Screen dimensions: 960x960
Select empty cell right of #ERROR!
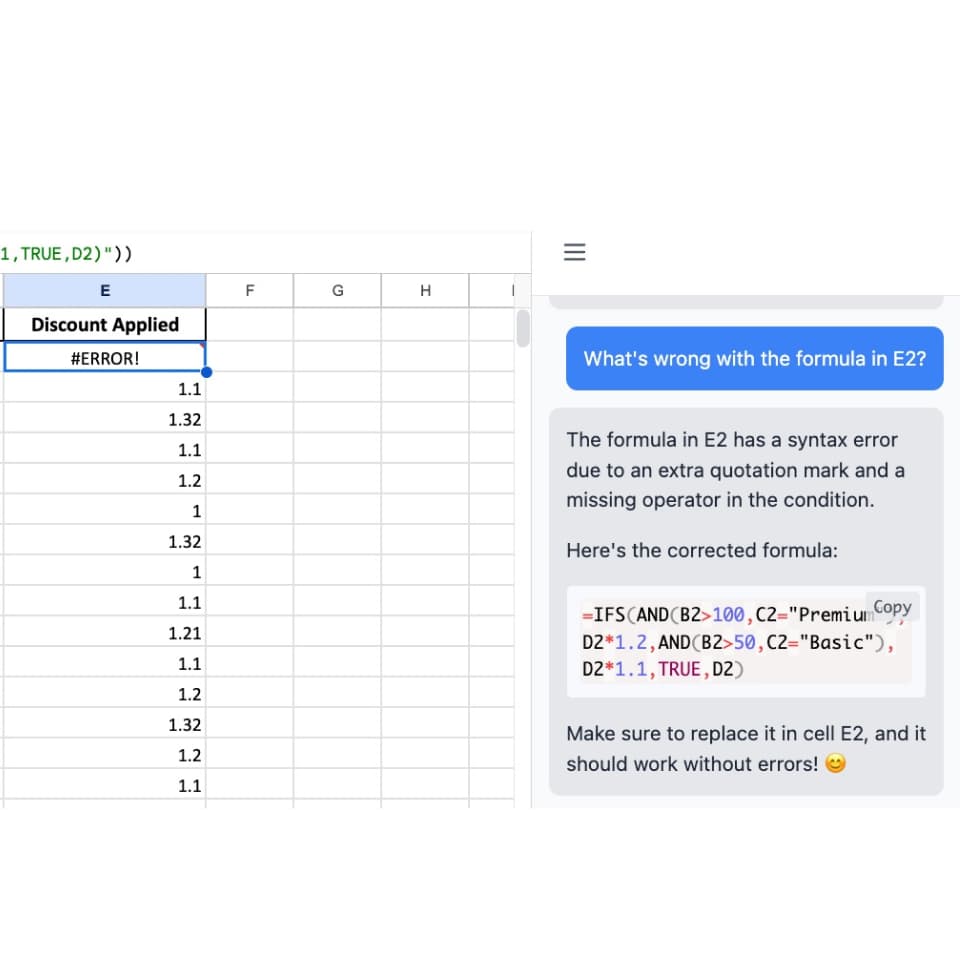(x=249, y=358)
